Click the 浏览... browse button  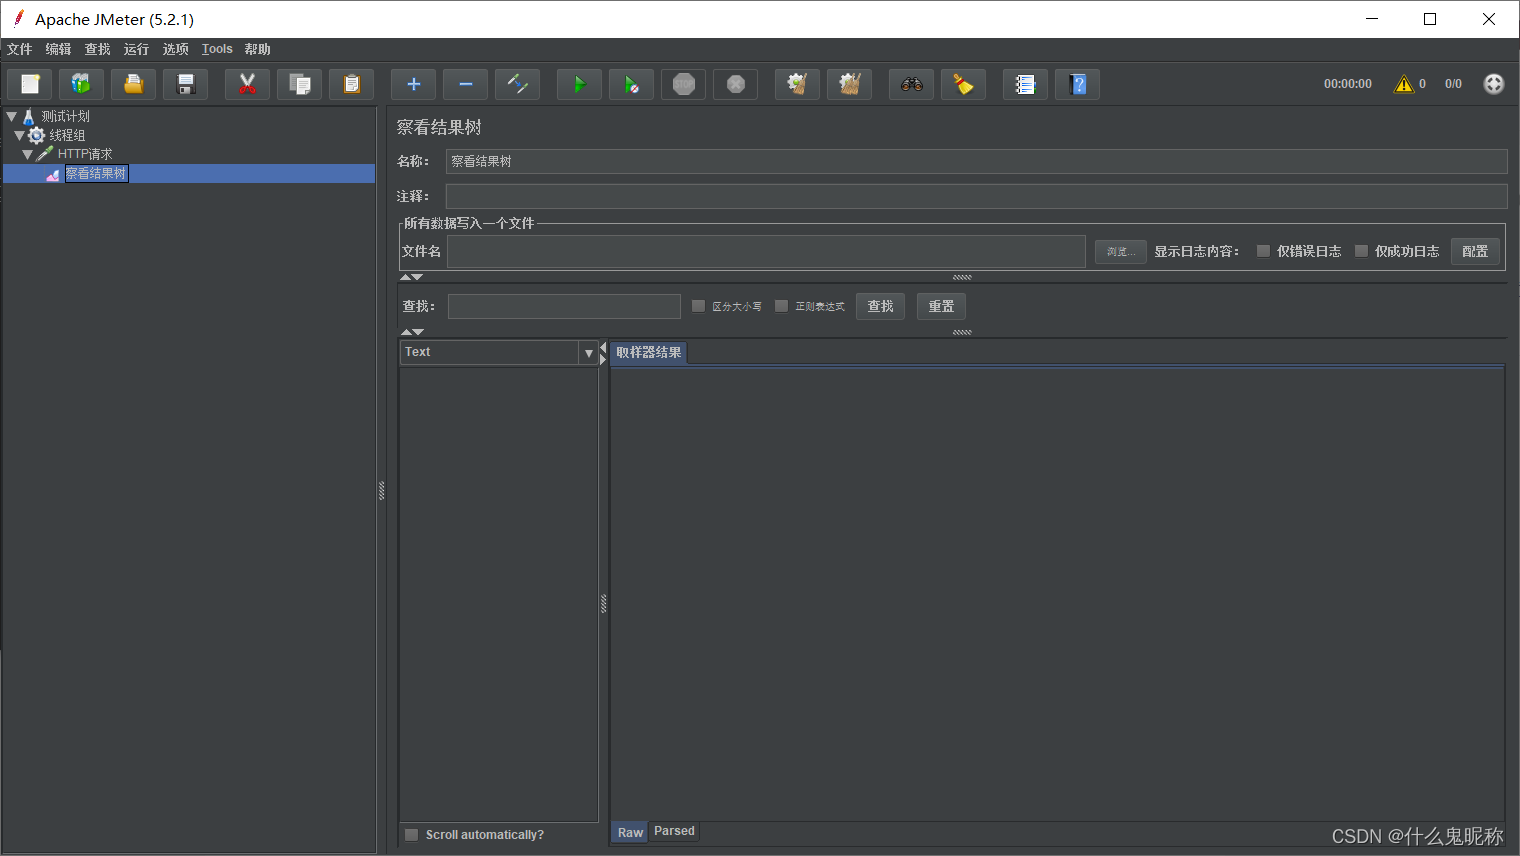point(1120,252)
